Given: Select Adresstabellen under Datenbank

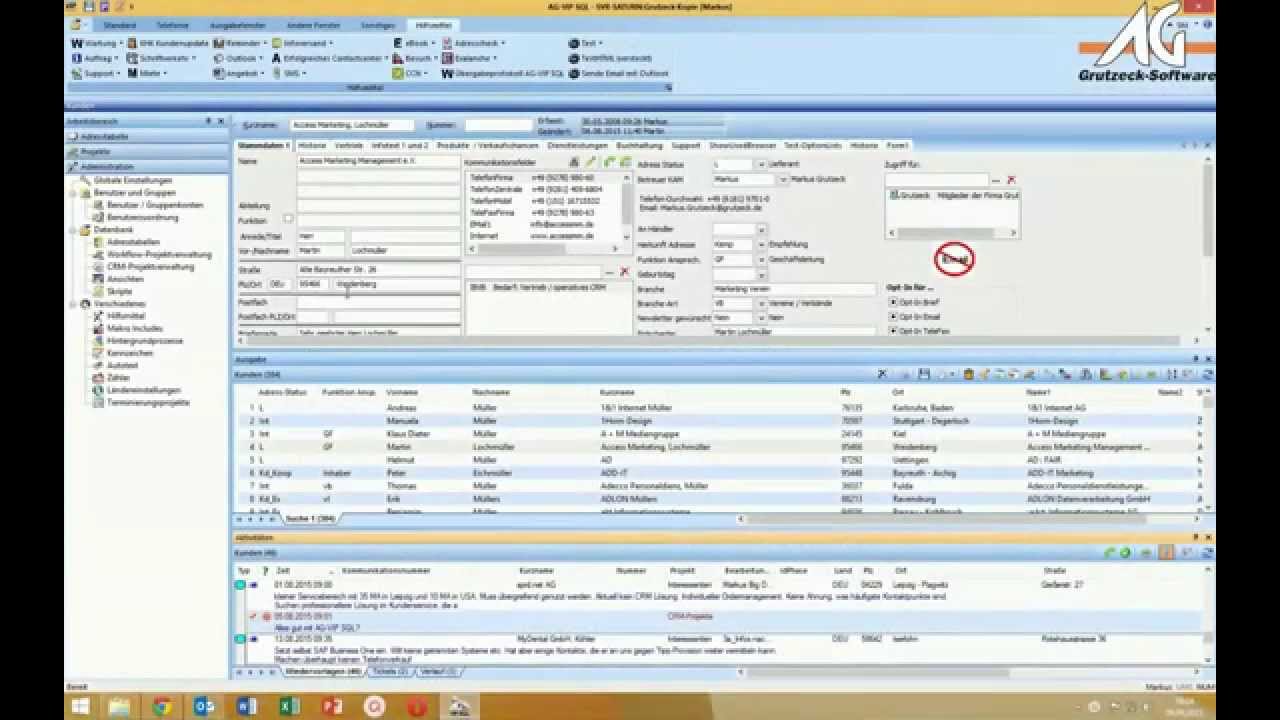Looking at the screenshot, I should click(x=133, y=242).
